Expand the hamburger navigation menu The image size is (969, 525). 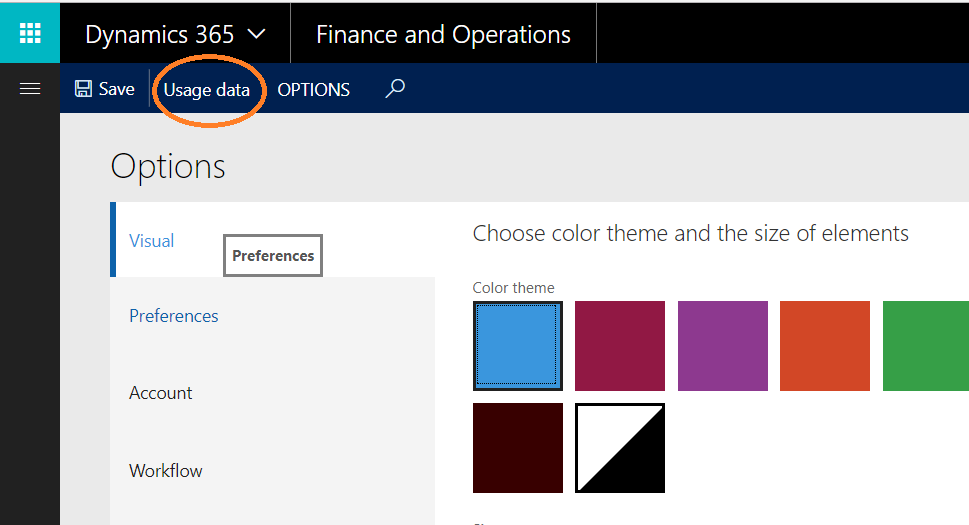[x=30, y=89]
